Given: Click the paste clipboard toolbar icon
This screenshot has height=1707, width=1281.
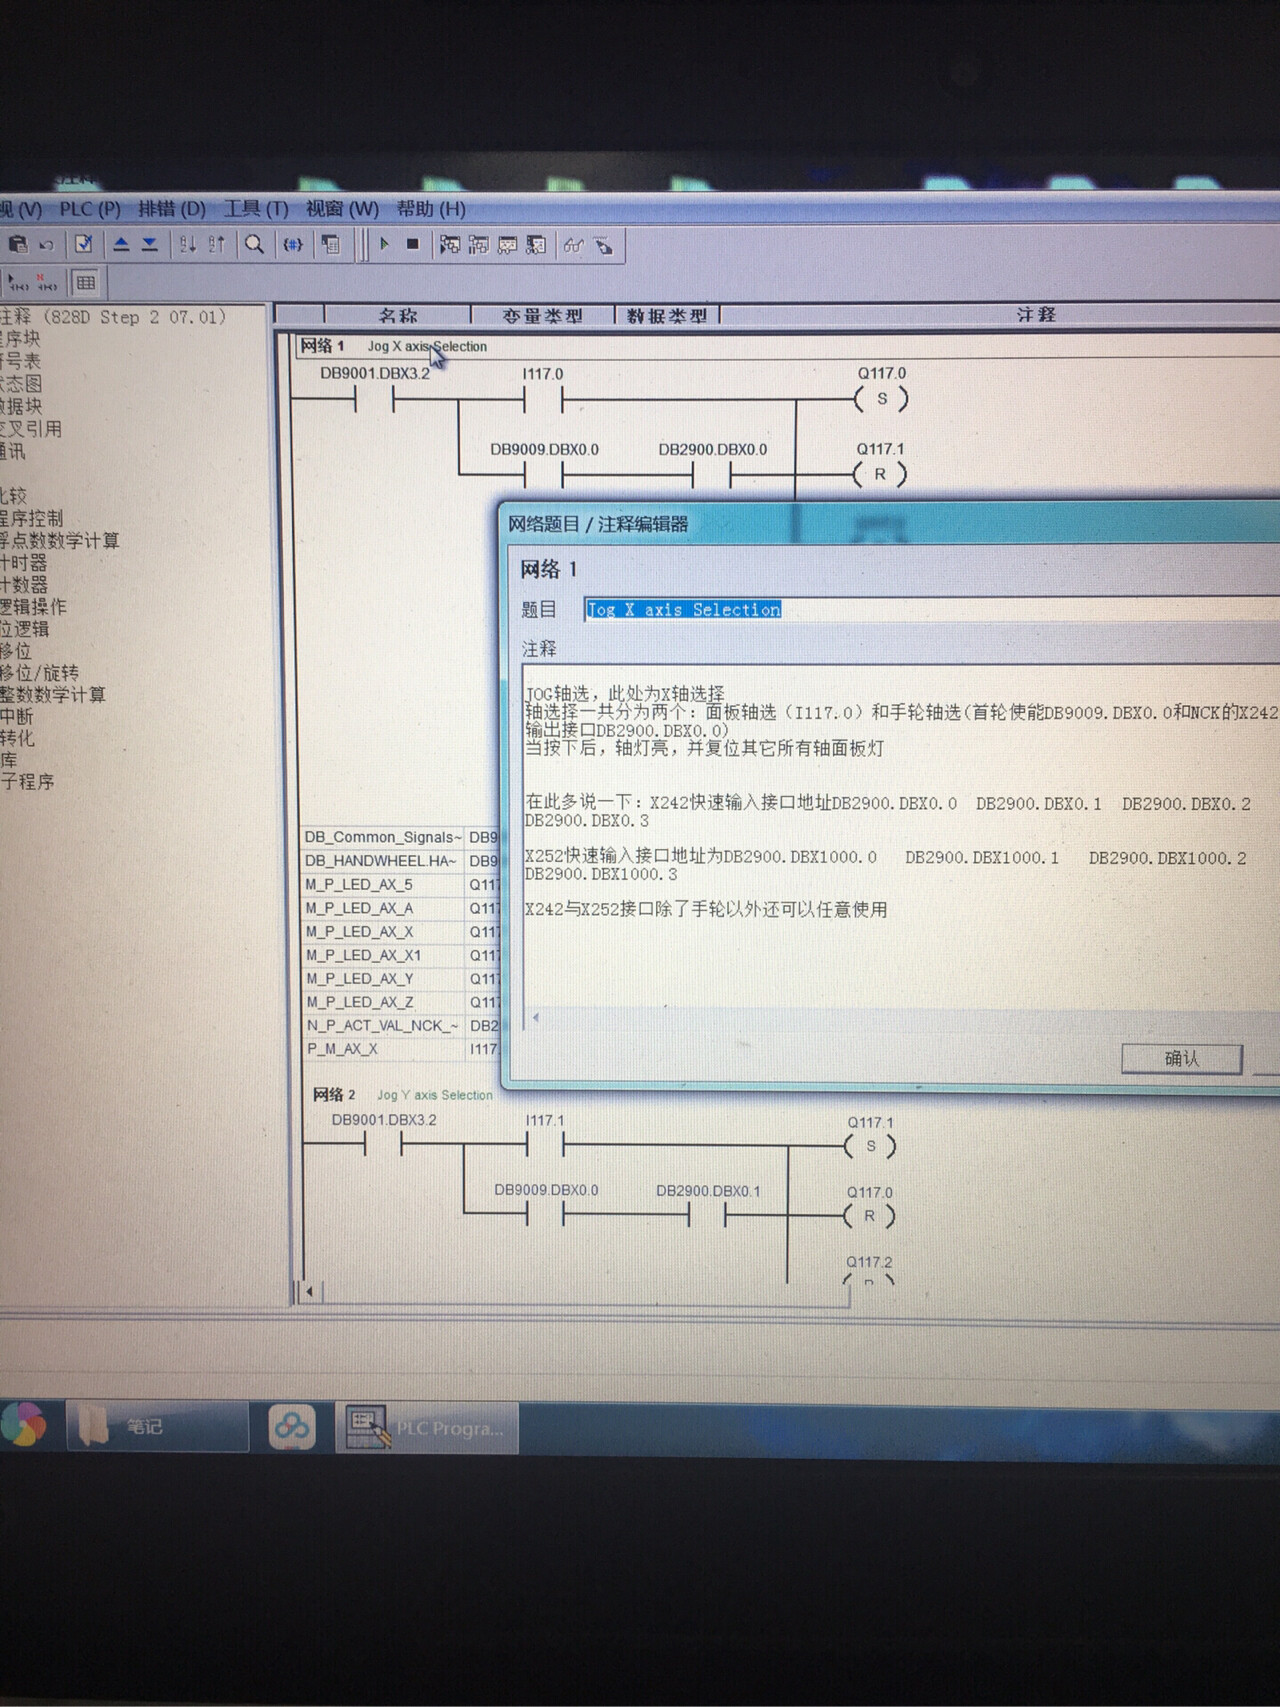Looking at the screenshot, I should [x=17, y=243].
